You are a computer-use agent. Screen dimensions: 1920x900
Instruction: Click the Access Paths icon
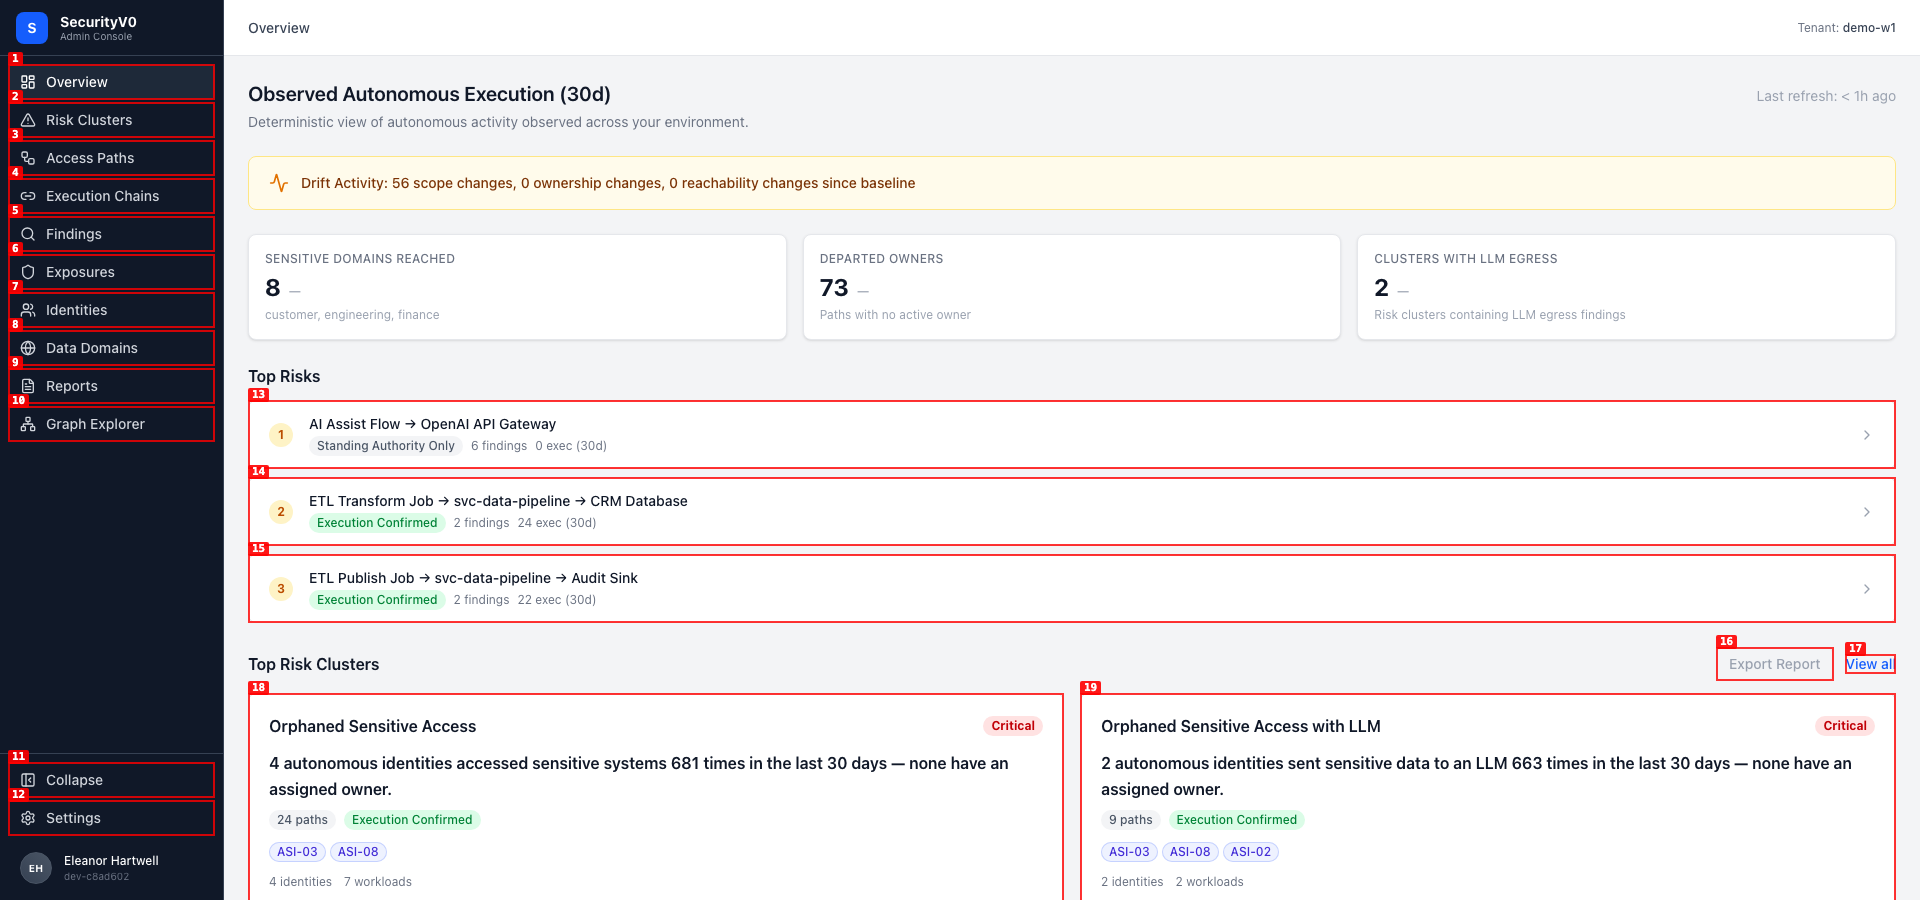(x=28, y=158)
